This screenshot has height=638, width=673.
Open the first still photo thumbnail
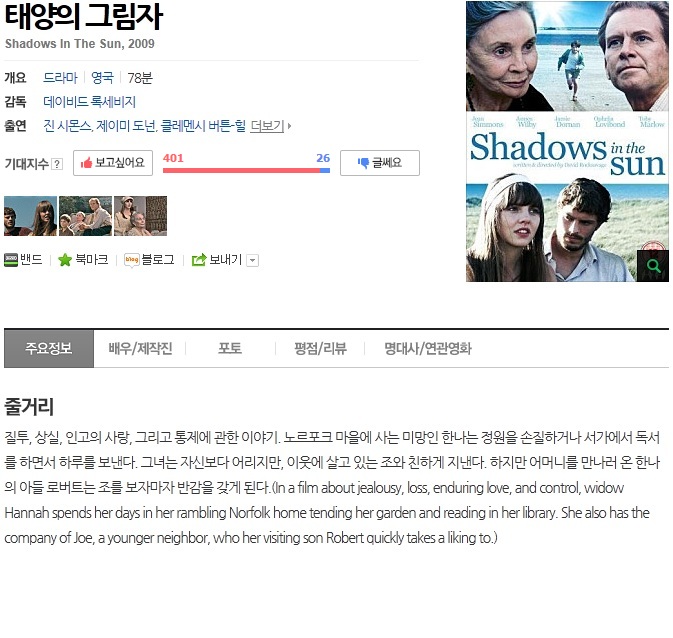(30, 216)
